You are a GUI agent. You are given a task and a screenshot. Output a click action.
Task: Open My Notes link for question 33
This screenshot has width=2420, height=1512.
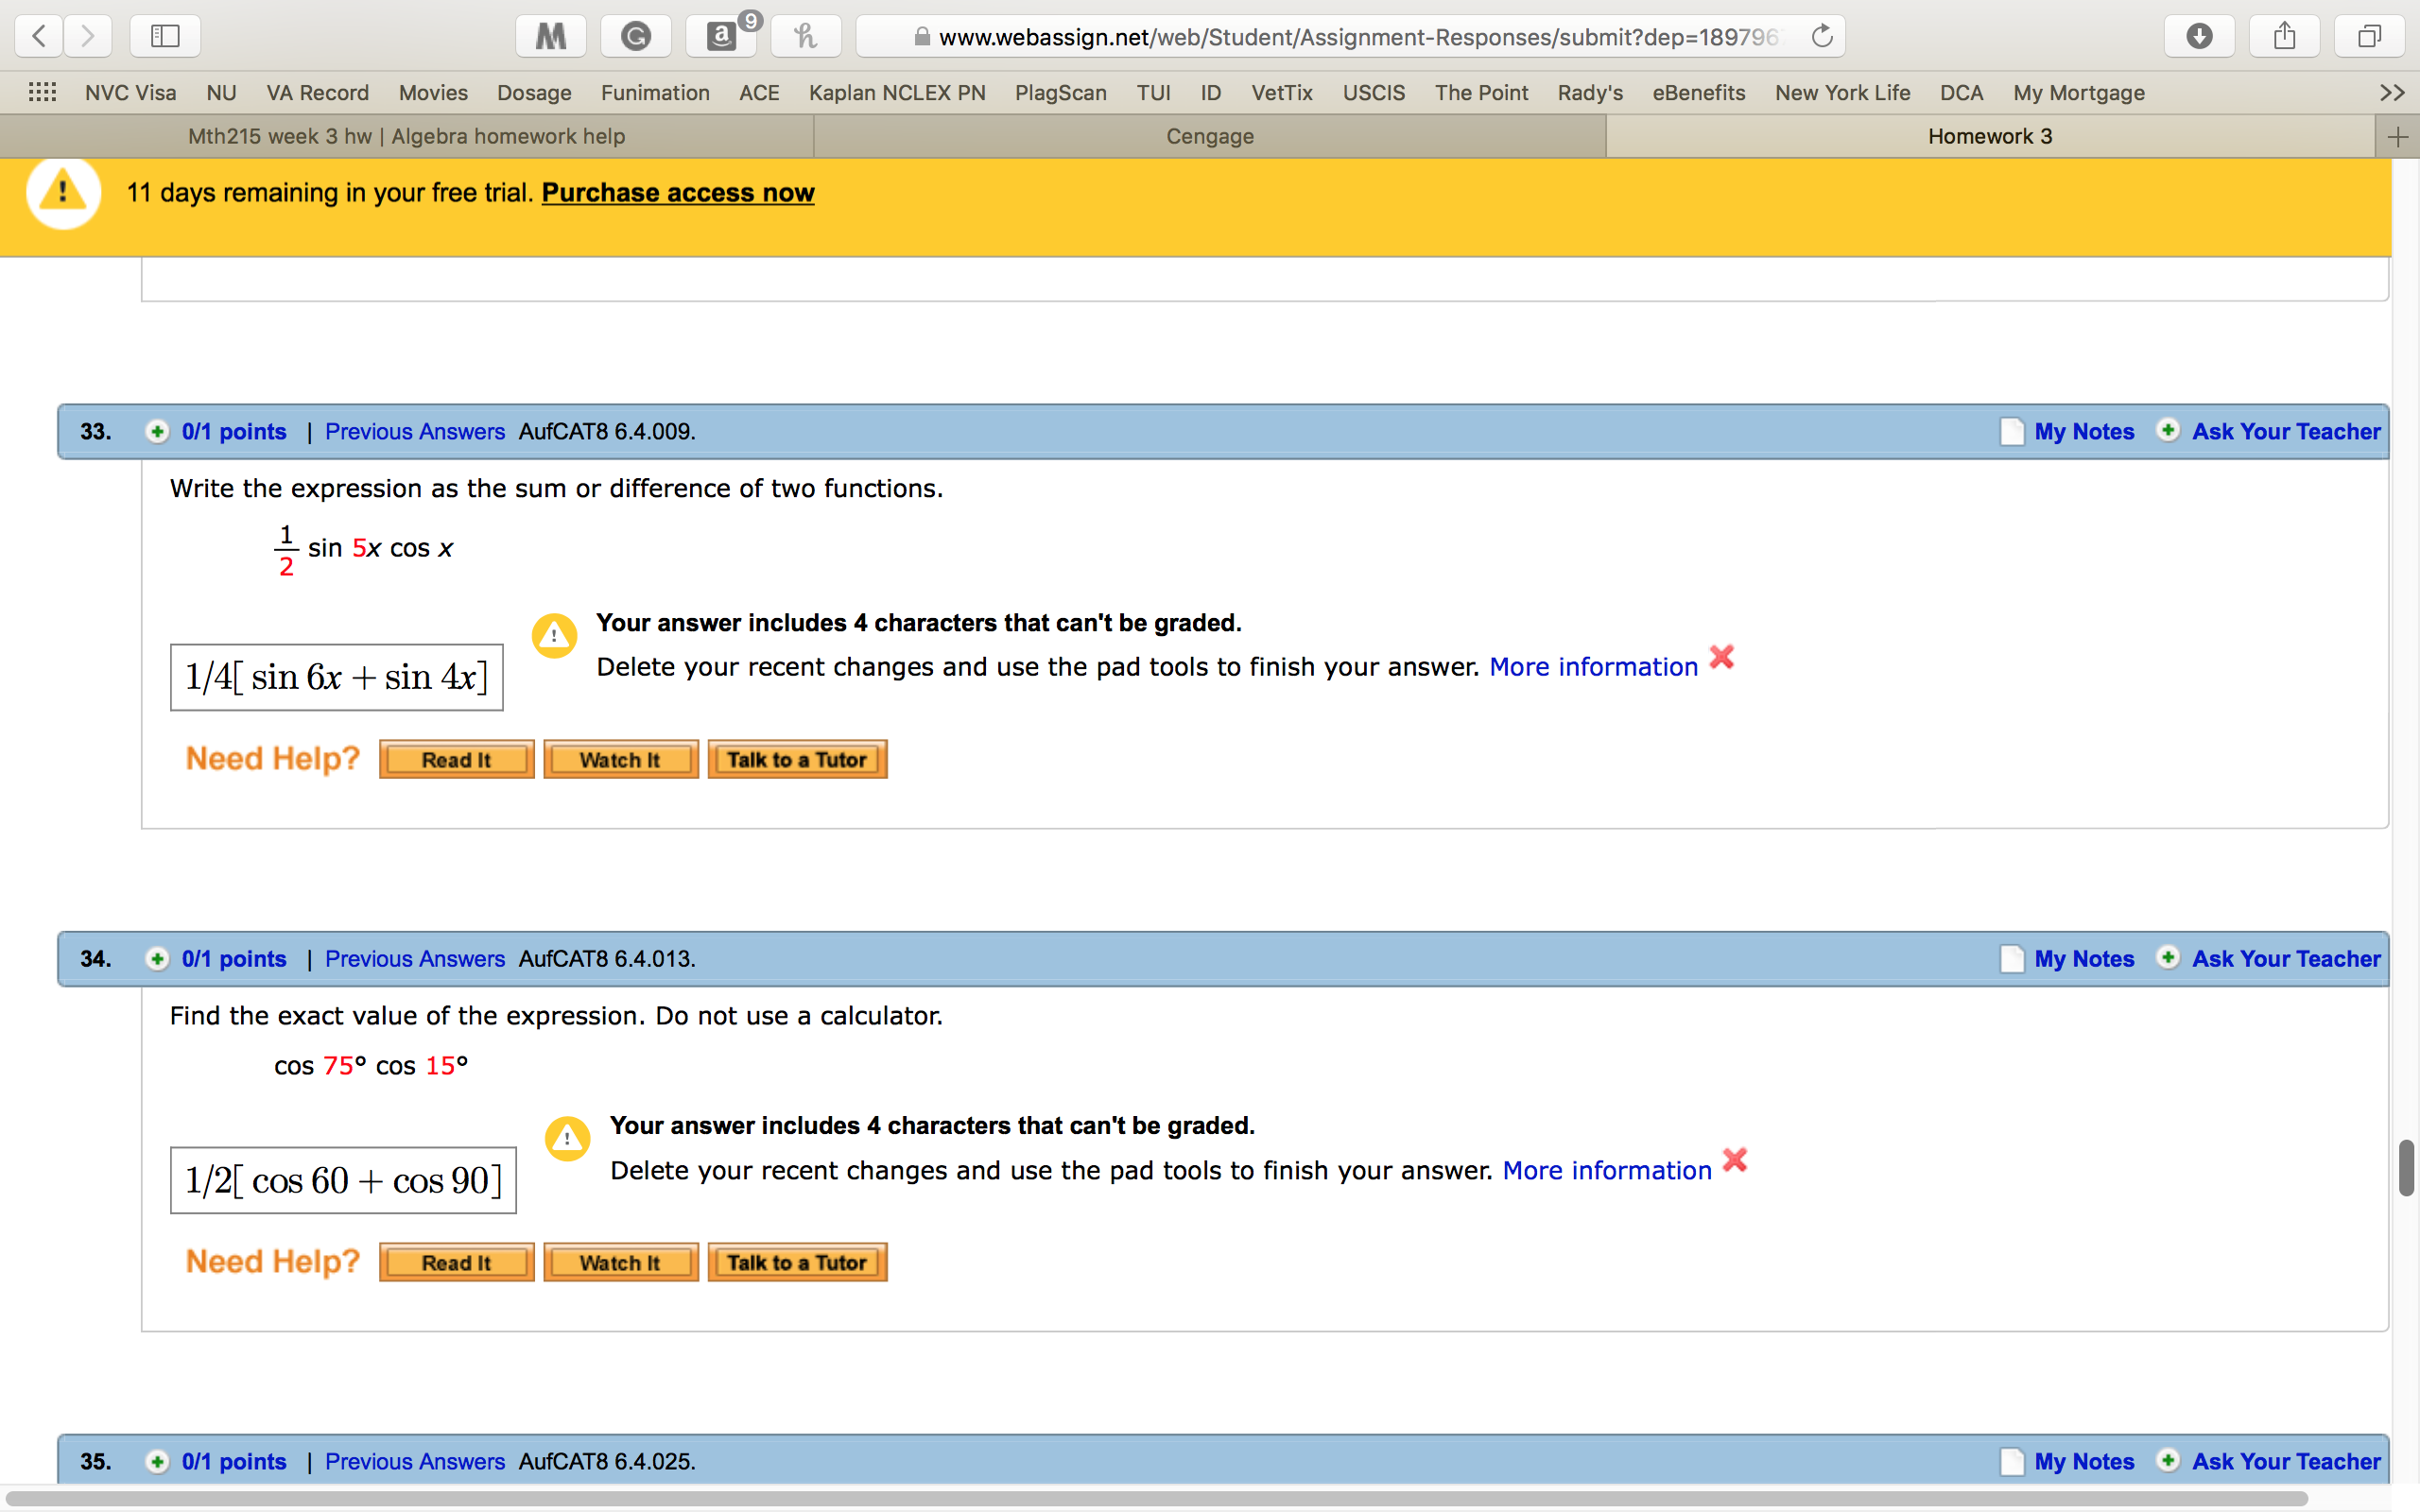[2084, 432]
